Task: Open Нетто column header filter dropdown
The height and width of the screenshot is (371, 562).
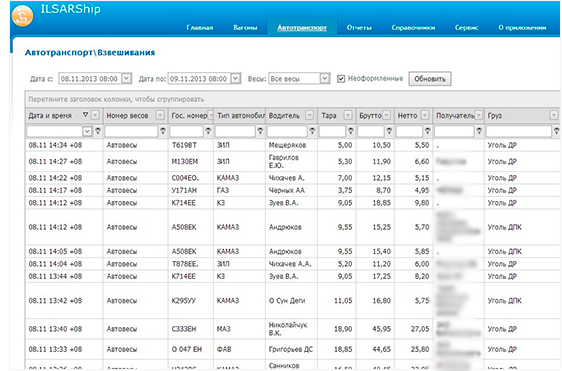Action: coord(425,115)
